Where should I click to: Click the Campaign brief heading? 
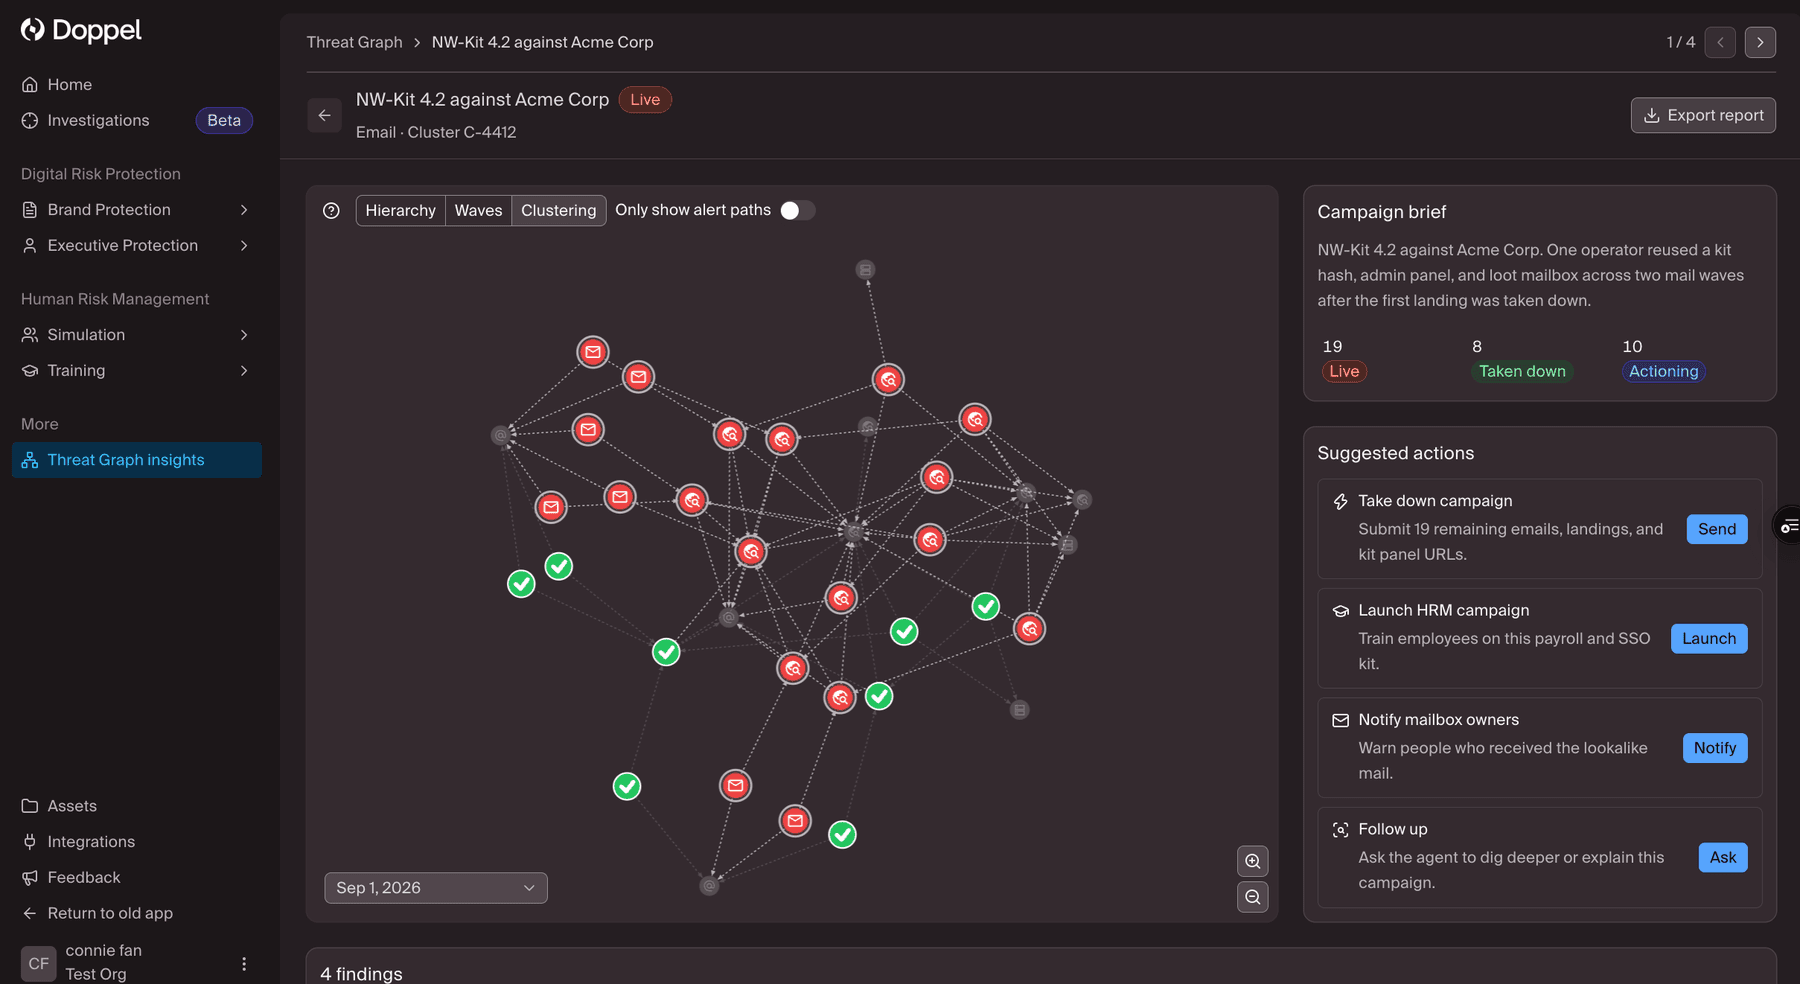pos(1382,212)
